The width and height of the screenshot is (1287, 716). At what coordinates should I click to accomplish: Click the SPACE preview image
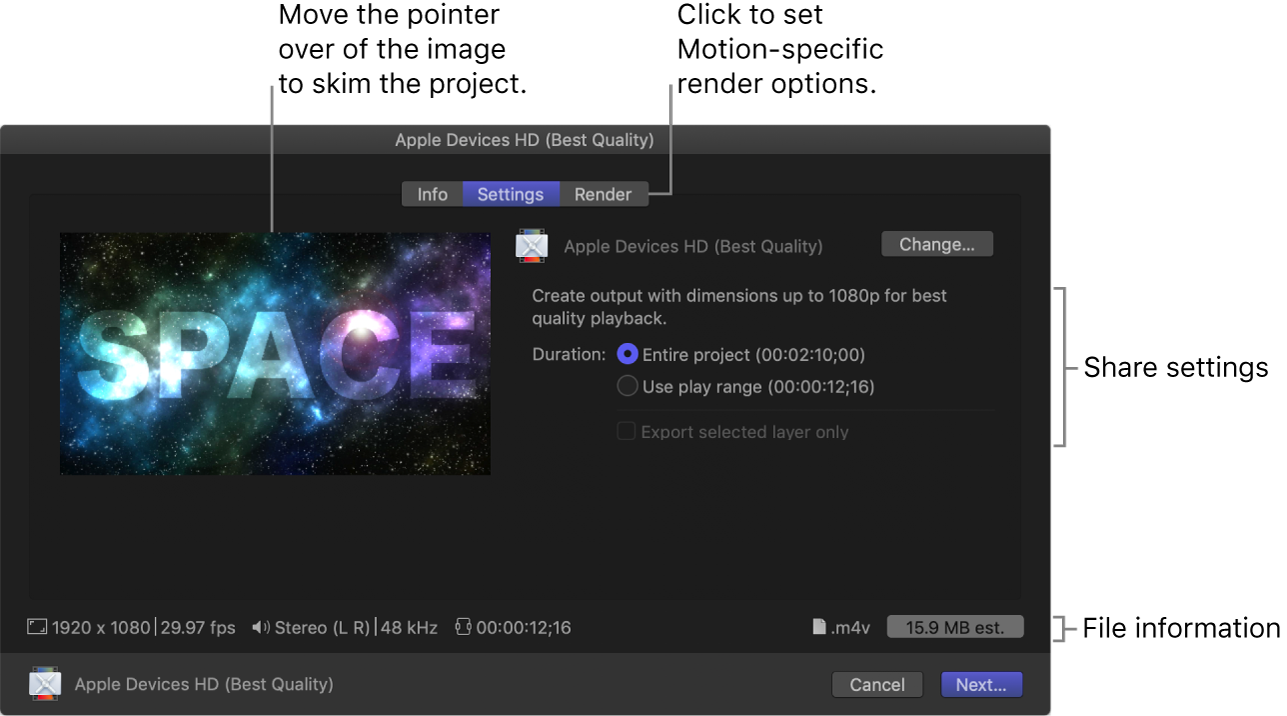(275, 353)
